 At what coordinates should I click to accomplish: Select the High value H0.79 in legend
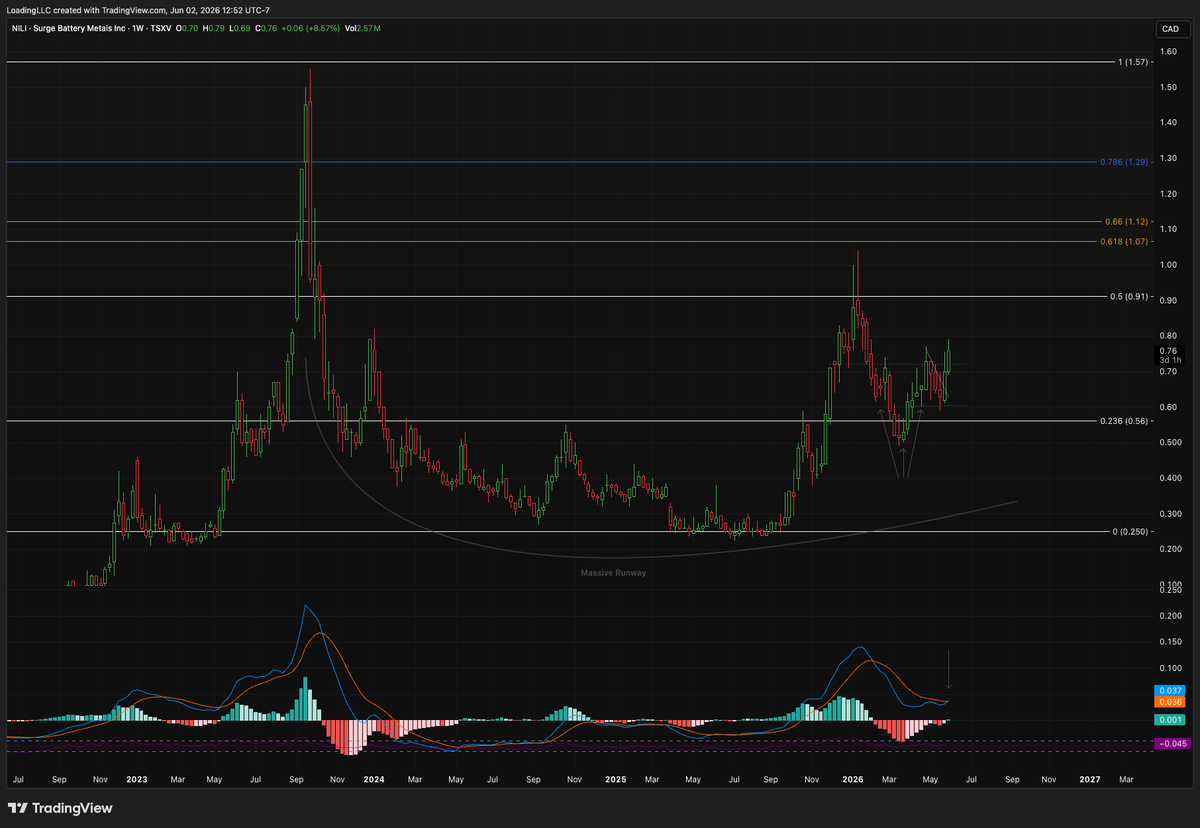pyautogui.click(x=212, y=28)
